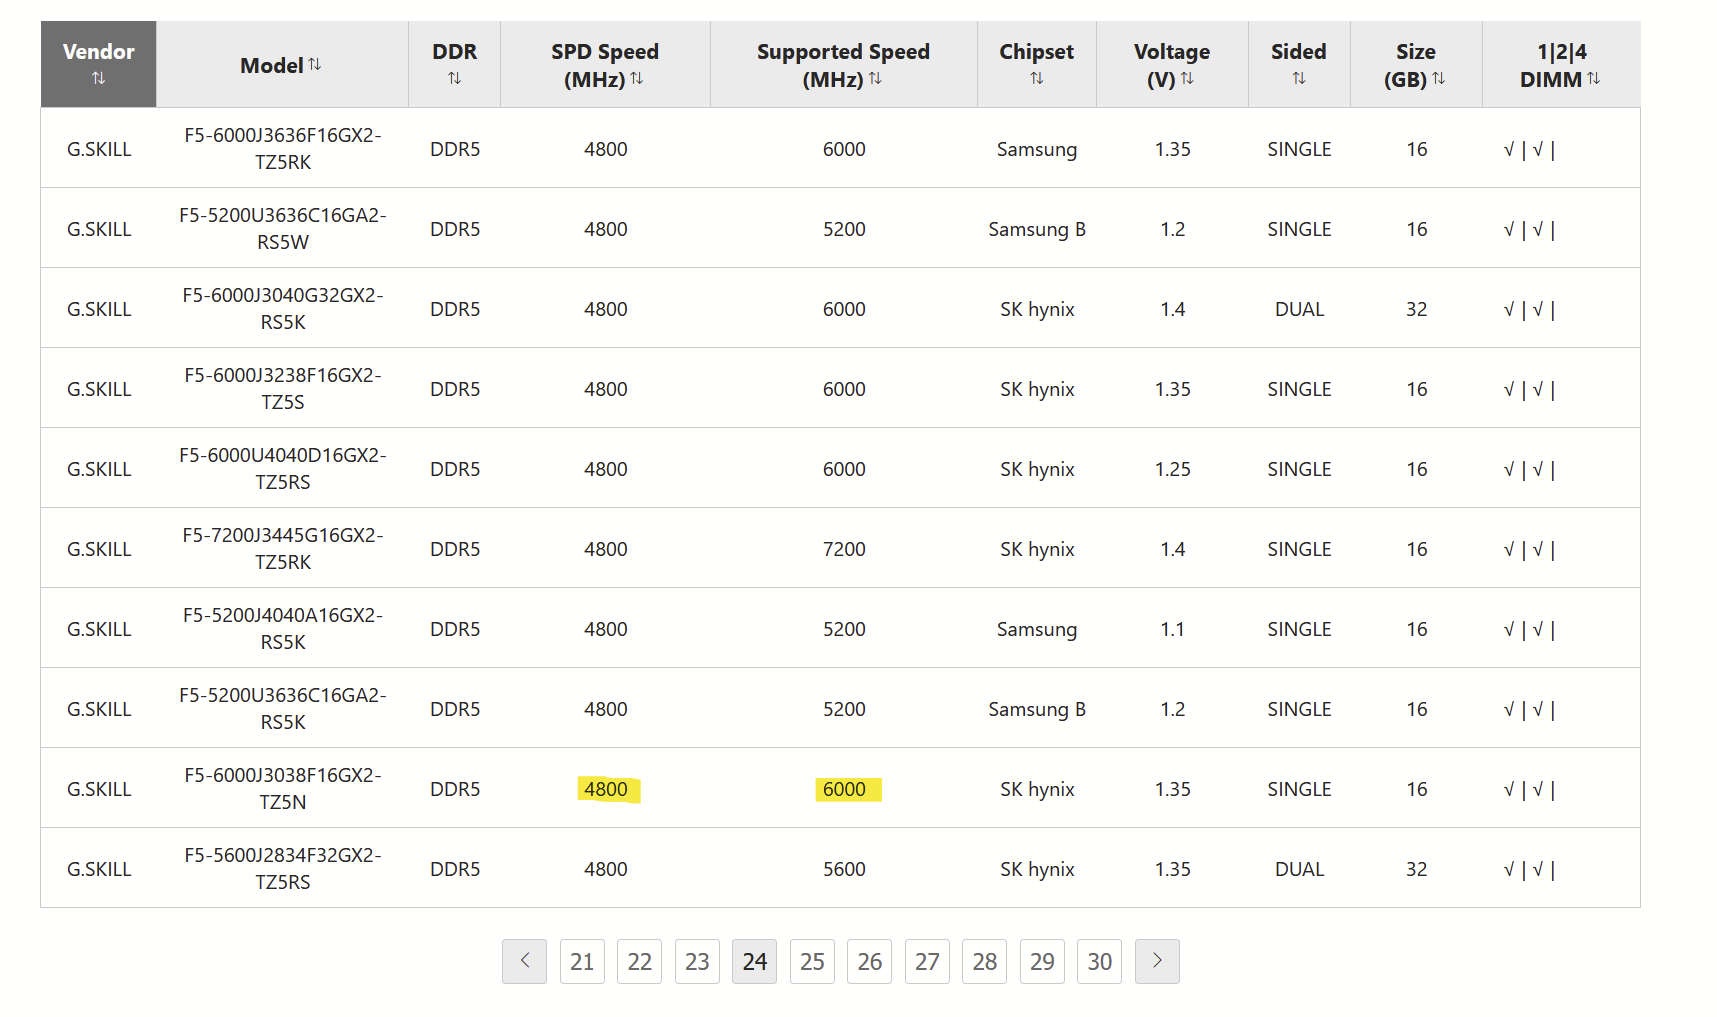Click highlighted 4800 SPD speed cell
This screenshot has width=1717, height=1017.
pyautogui.click(x=606, y=789)
